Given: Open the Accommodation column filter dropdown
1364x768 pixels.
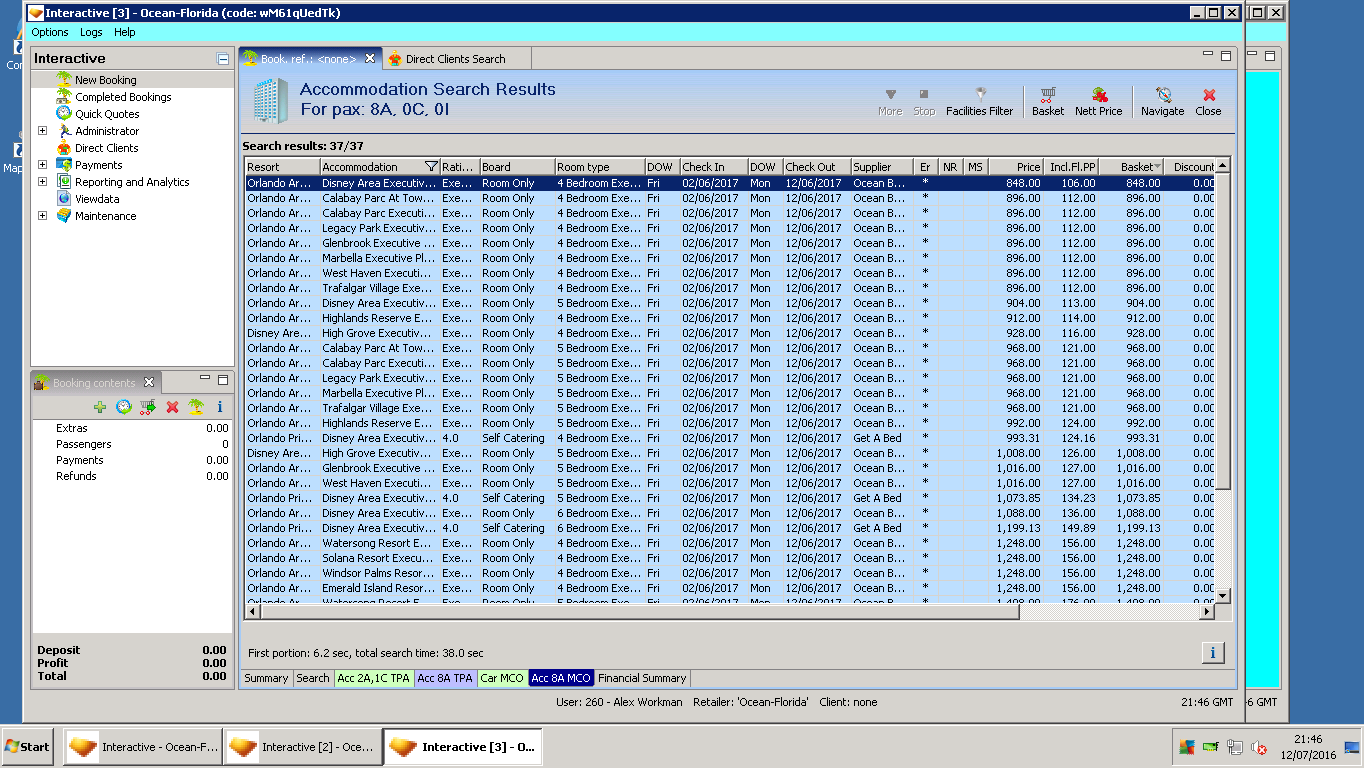Looking at the screenshot, I should click(x=431, y=167).
